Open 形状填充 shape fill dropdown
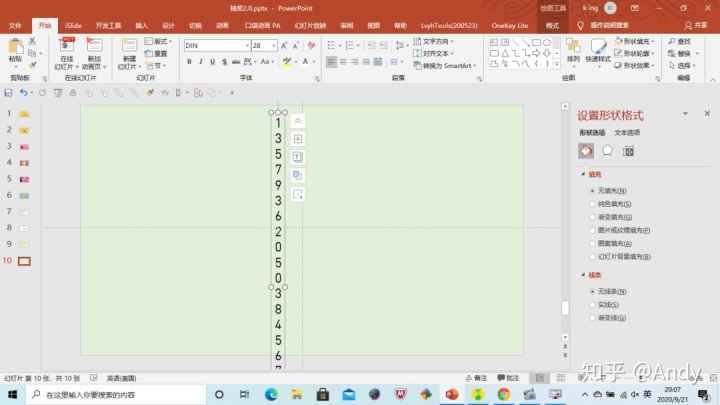Image resolution: width=720 pixels, height=405 pixels. [634, 41]
